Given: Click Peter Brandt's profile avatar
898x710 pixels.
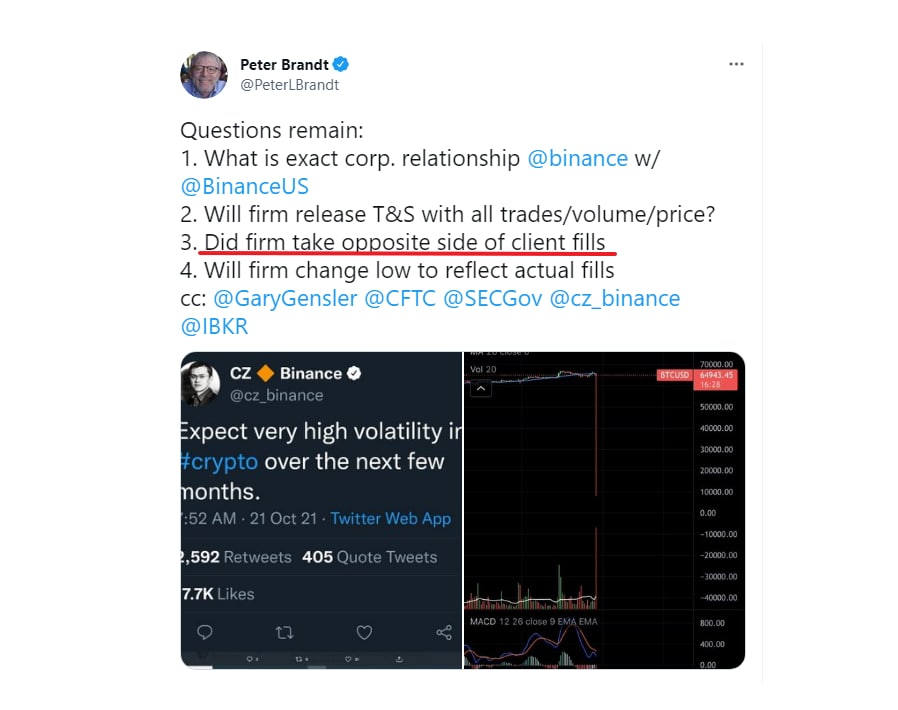Looking at the screenshot, I should pyautogui.click(x=204, y=74).
